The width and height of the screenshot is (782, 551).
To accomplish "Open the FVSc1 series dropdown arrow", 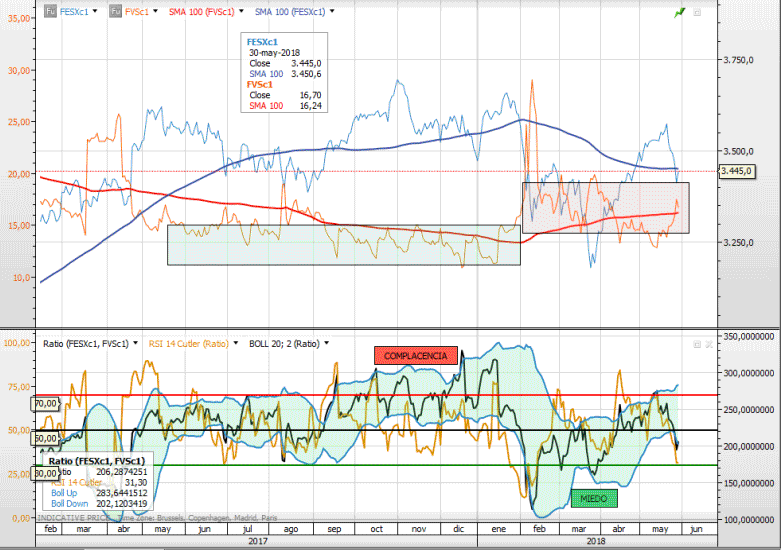I will (156, 11).
